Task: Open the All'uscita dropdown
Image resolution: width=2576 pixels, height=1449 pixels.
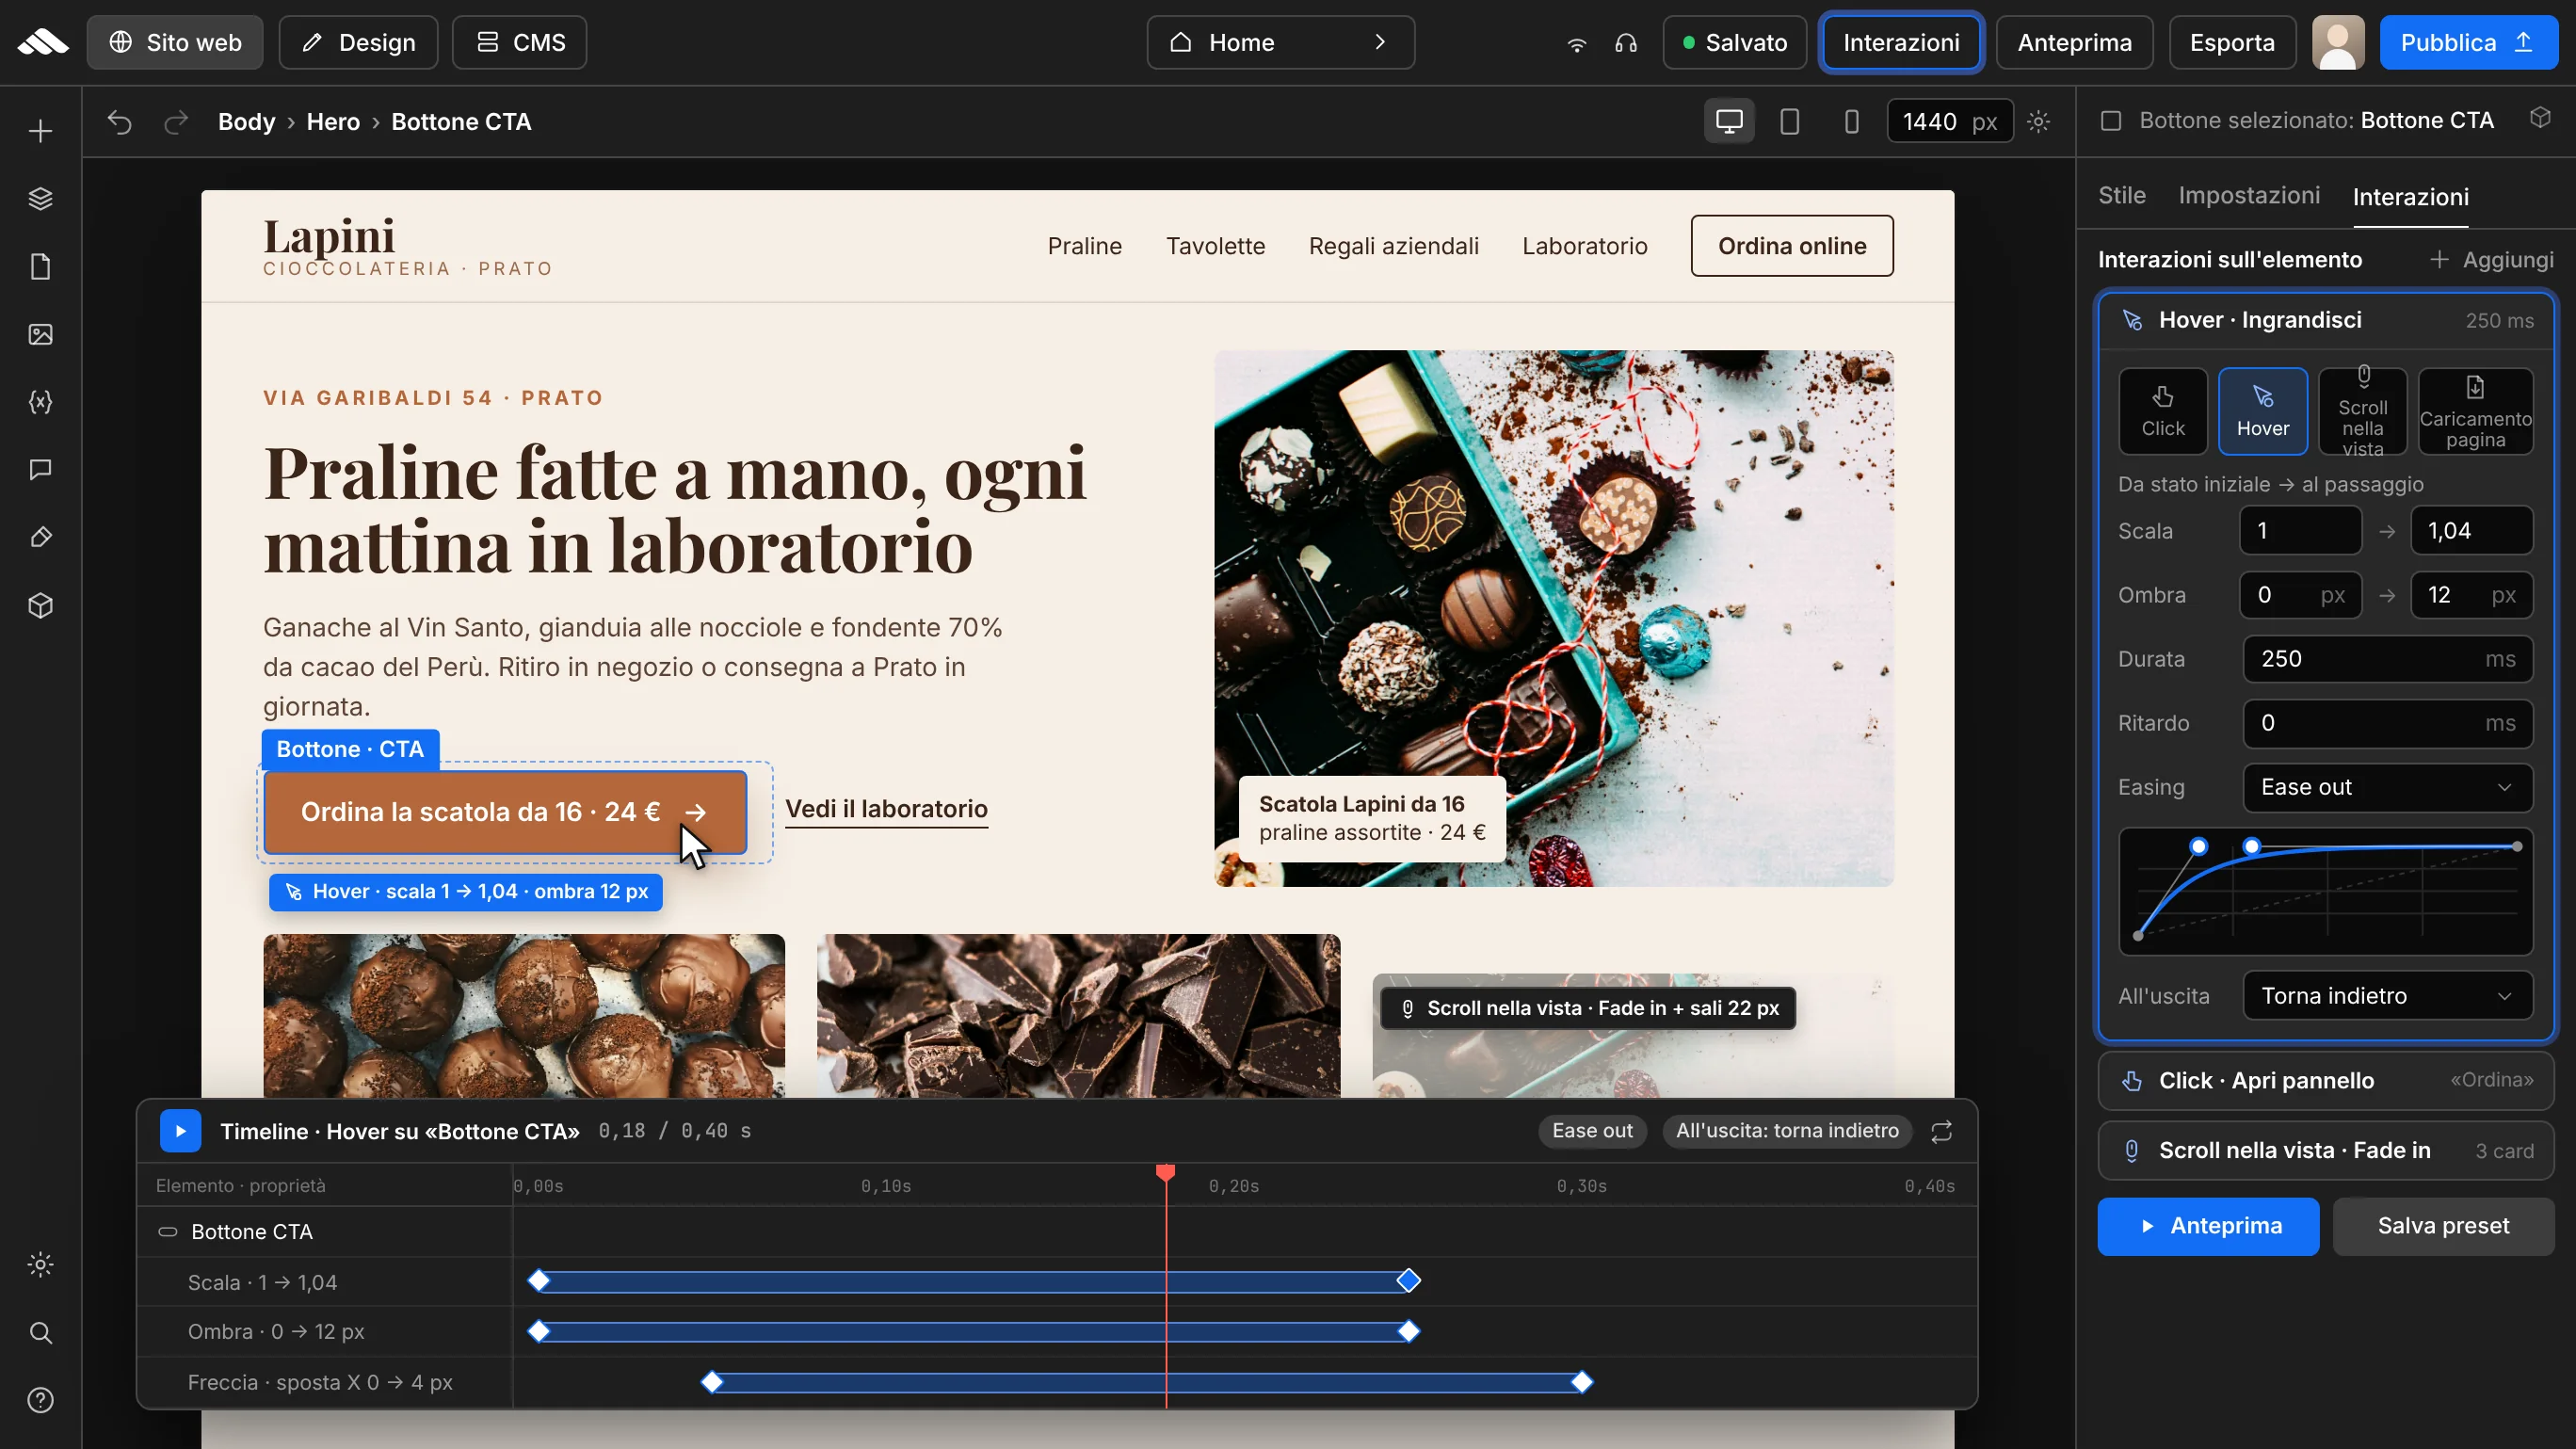Action: (x=2388, y=996)
